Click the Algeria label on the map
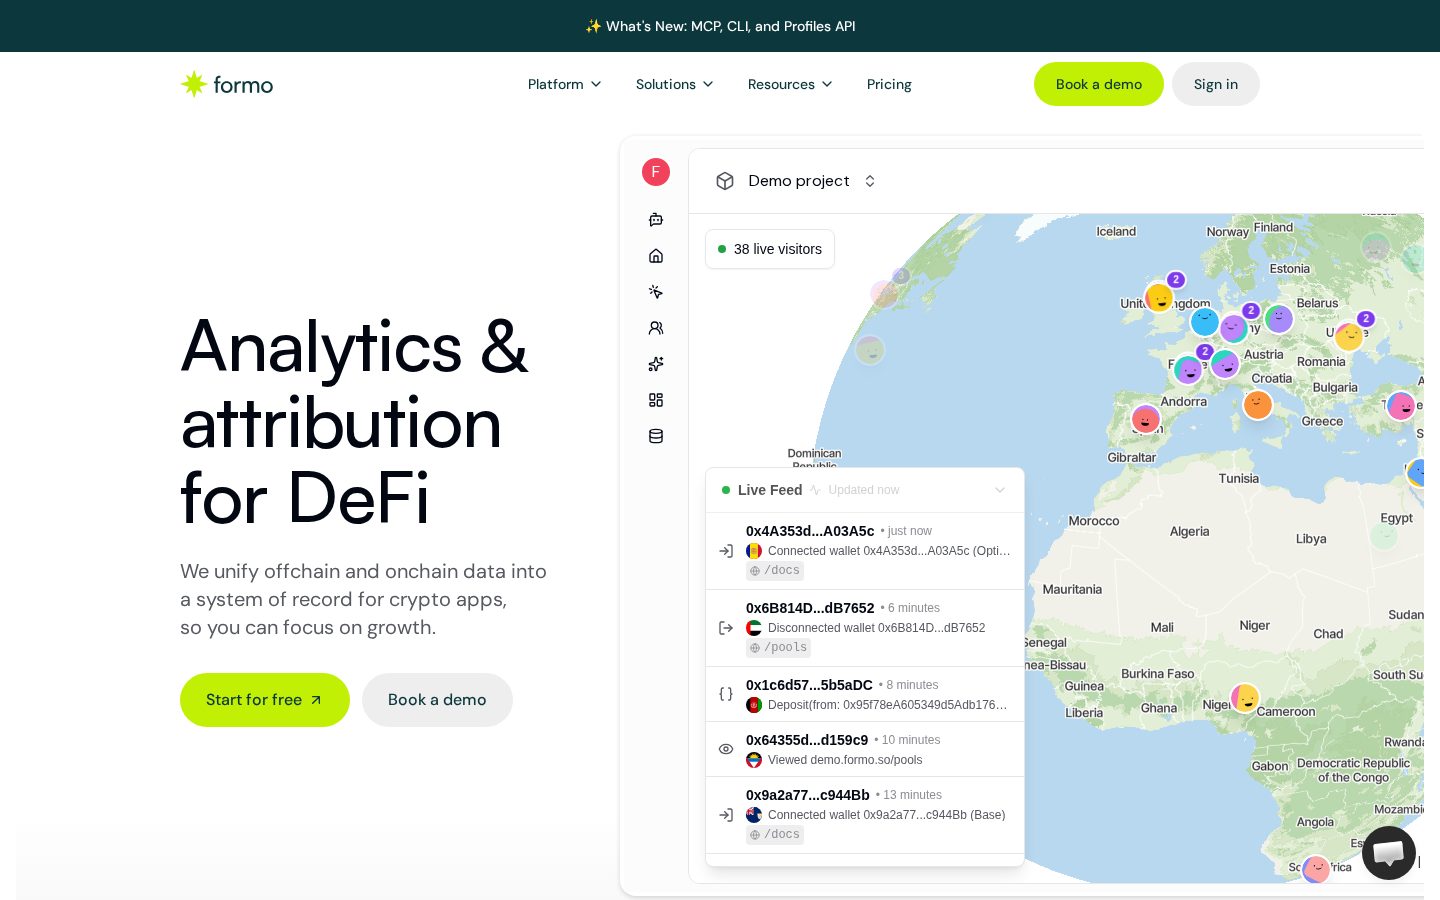 pos(1190,532)
